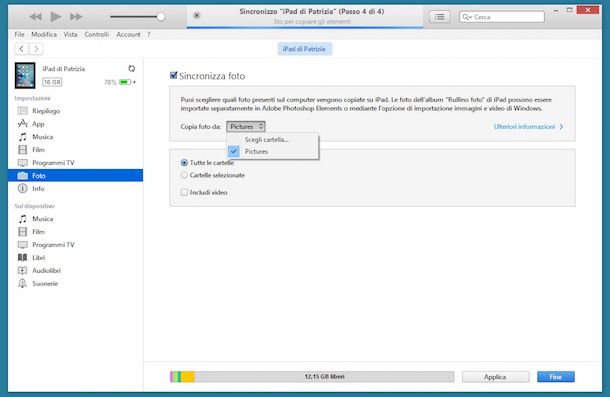Screen dimensions: 610x397
Task: Choose Scegli cartella... from the dropdown list
Action: tap(273, 140)
